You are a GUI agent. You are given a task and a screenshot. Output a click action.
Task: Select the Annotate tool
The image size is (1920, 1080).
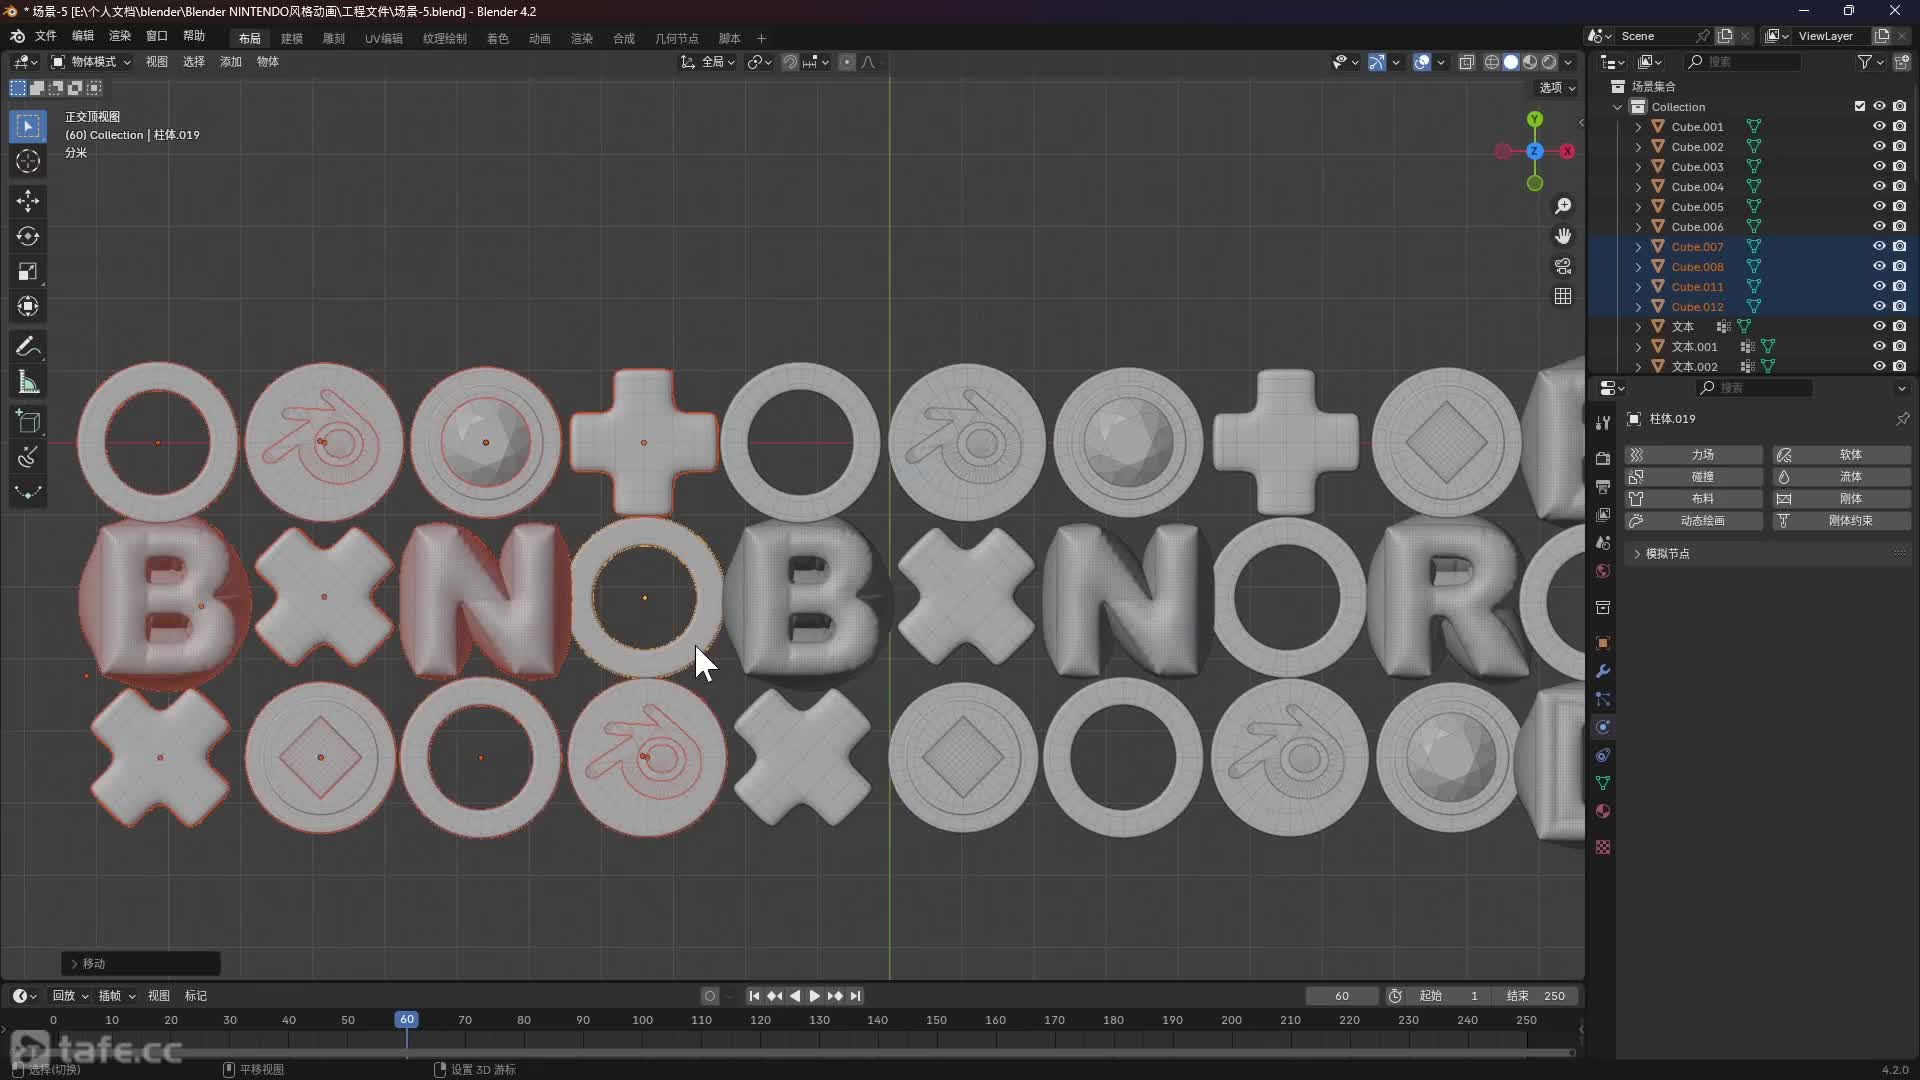click(28, 347)
